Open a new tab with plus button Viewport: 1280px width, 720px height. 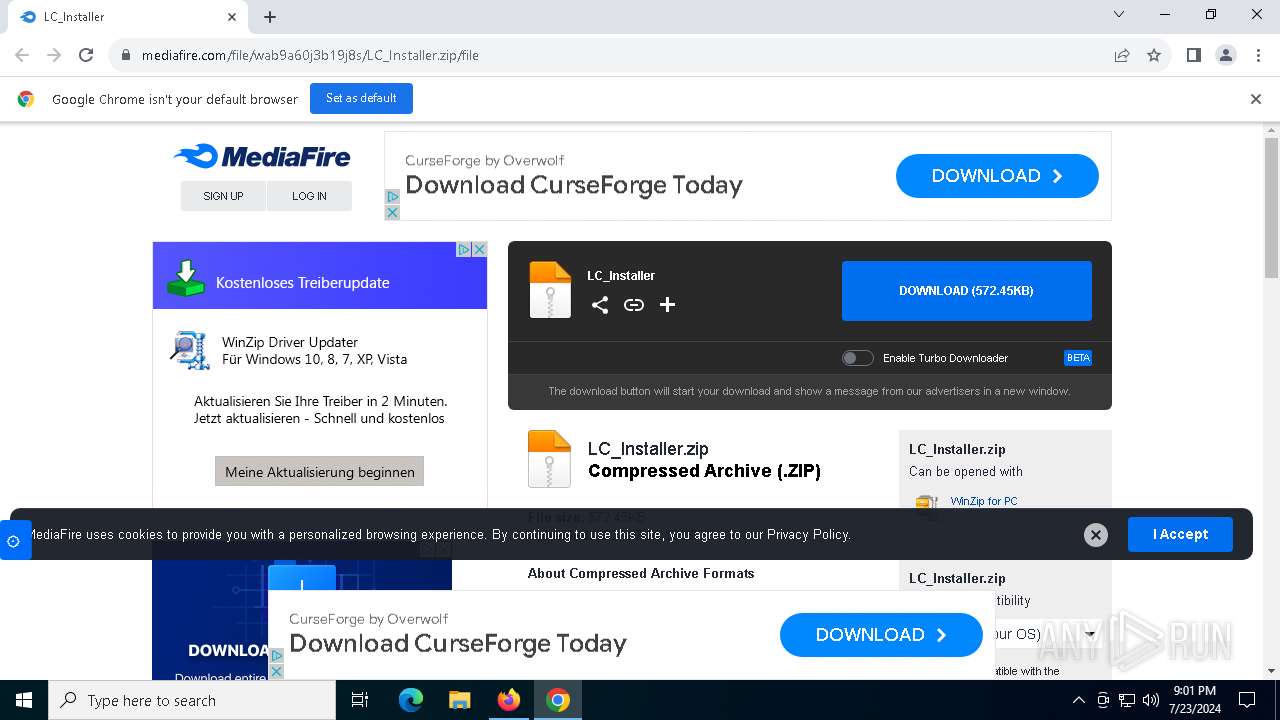pyautogui.click(x=270, y=16)
